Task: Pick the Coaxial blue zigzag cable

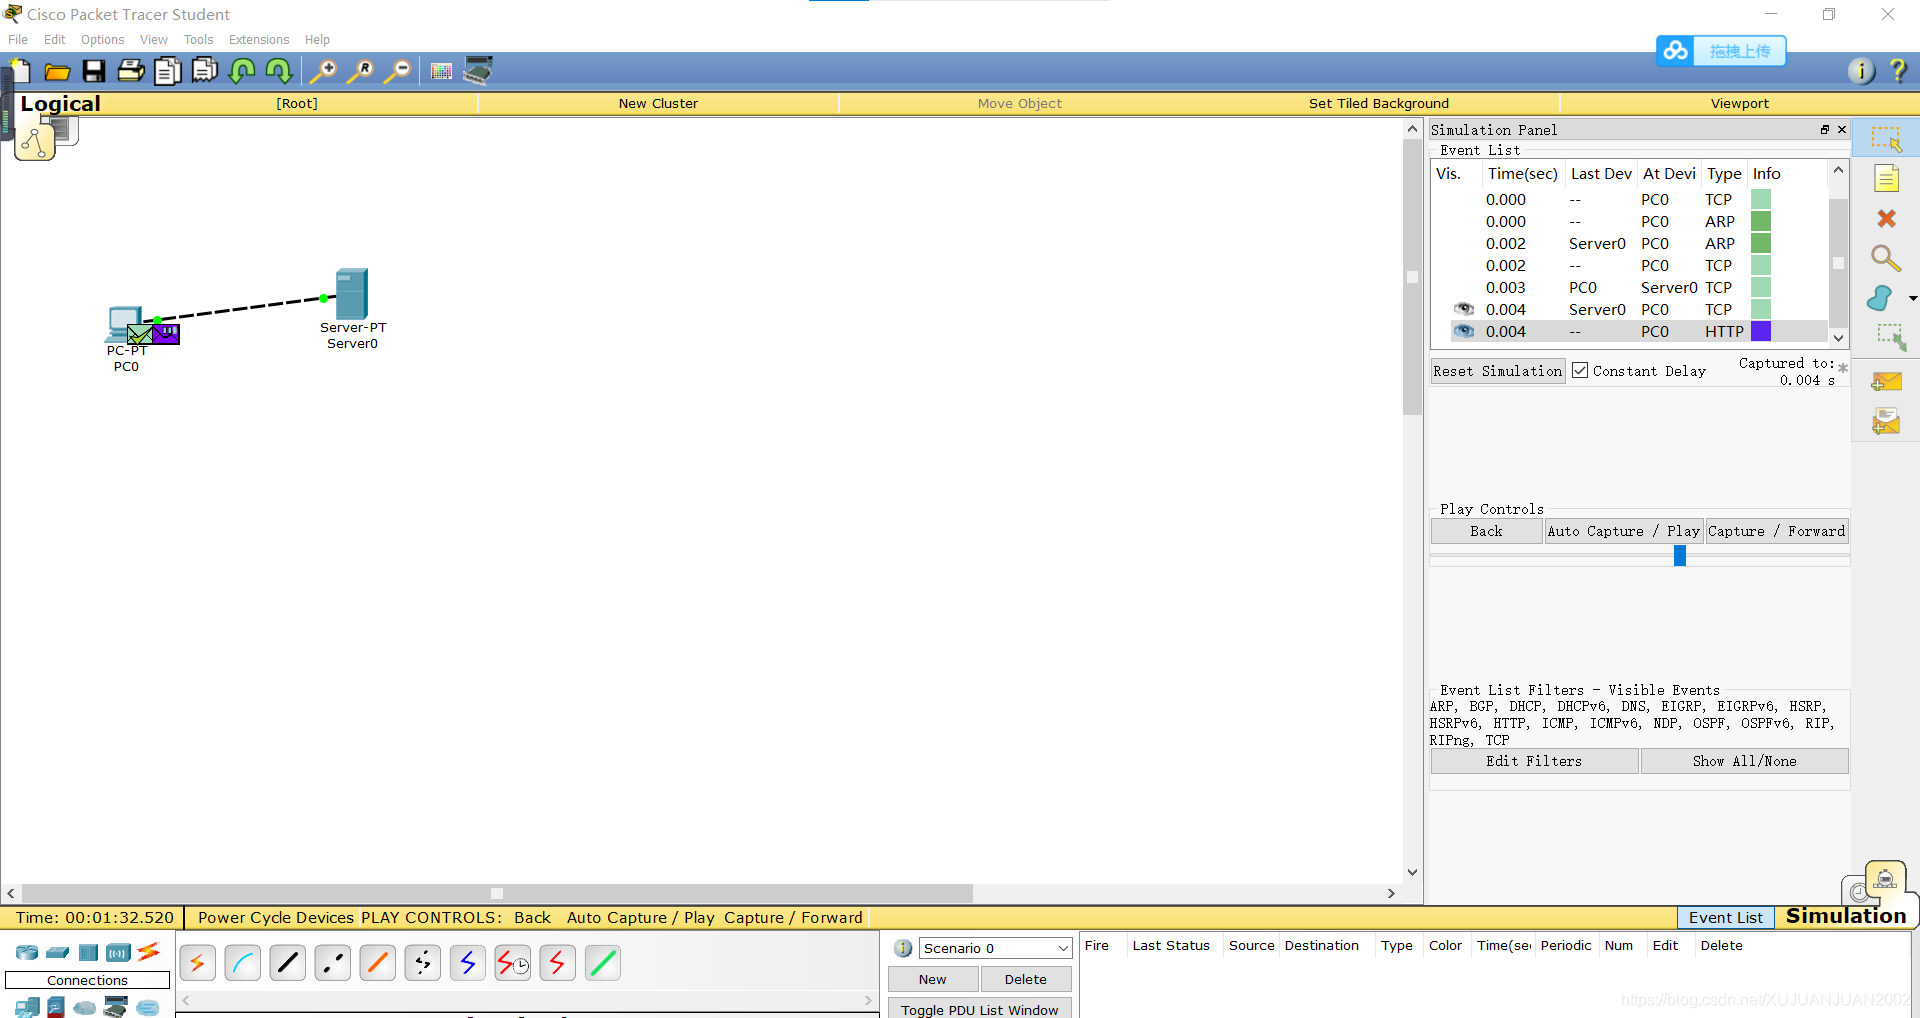Action: coord(468,963)
